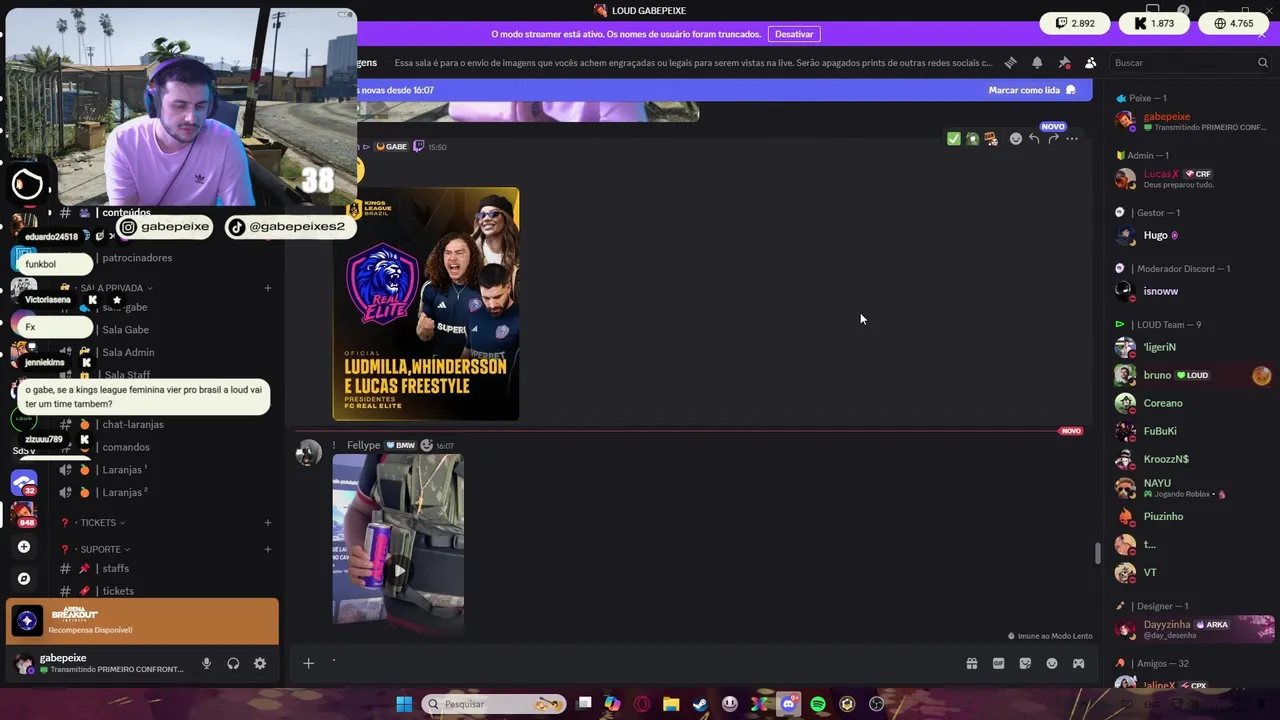The width and height of the screenshot is (1280, 720).
Task: React with green checkmark emoji
Action: click(x=953, y=139)
